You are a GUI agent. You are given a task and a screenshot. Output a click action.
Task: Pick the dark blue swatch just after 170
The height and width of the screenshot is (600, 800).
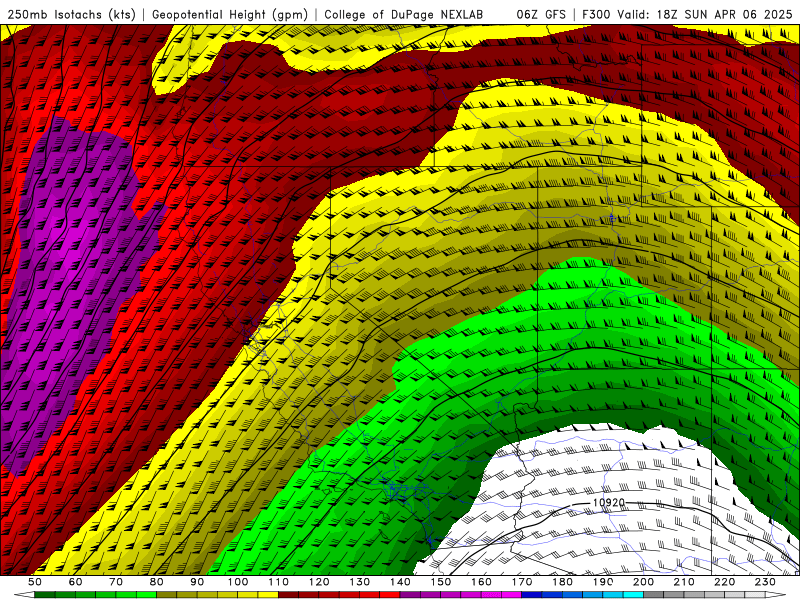(532, 595)
